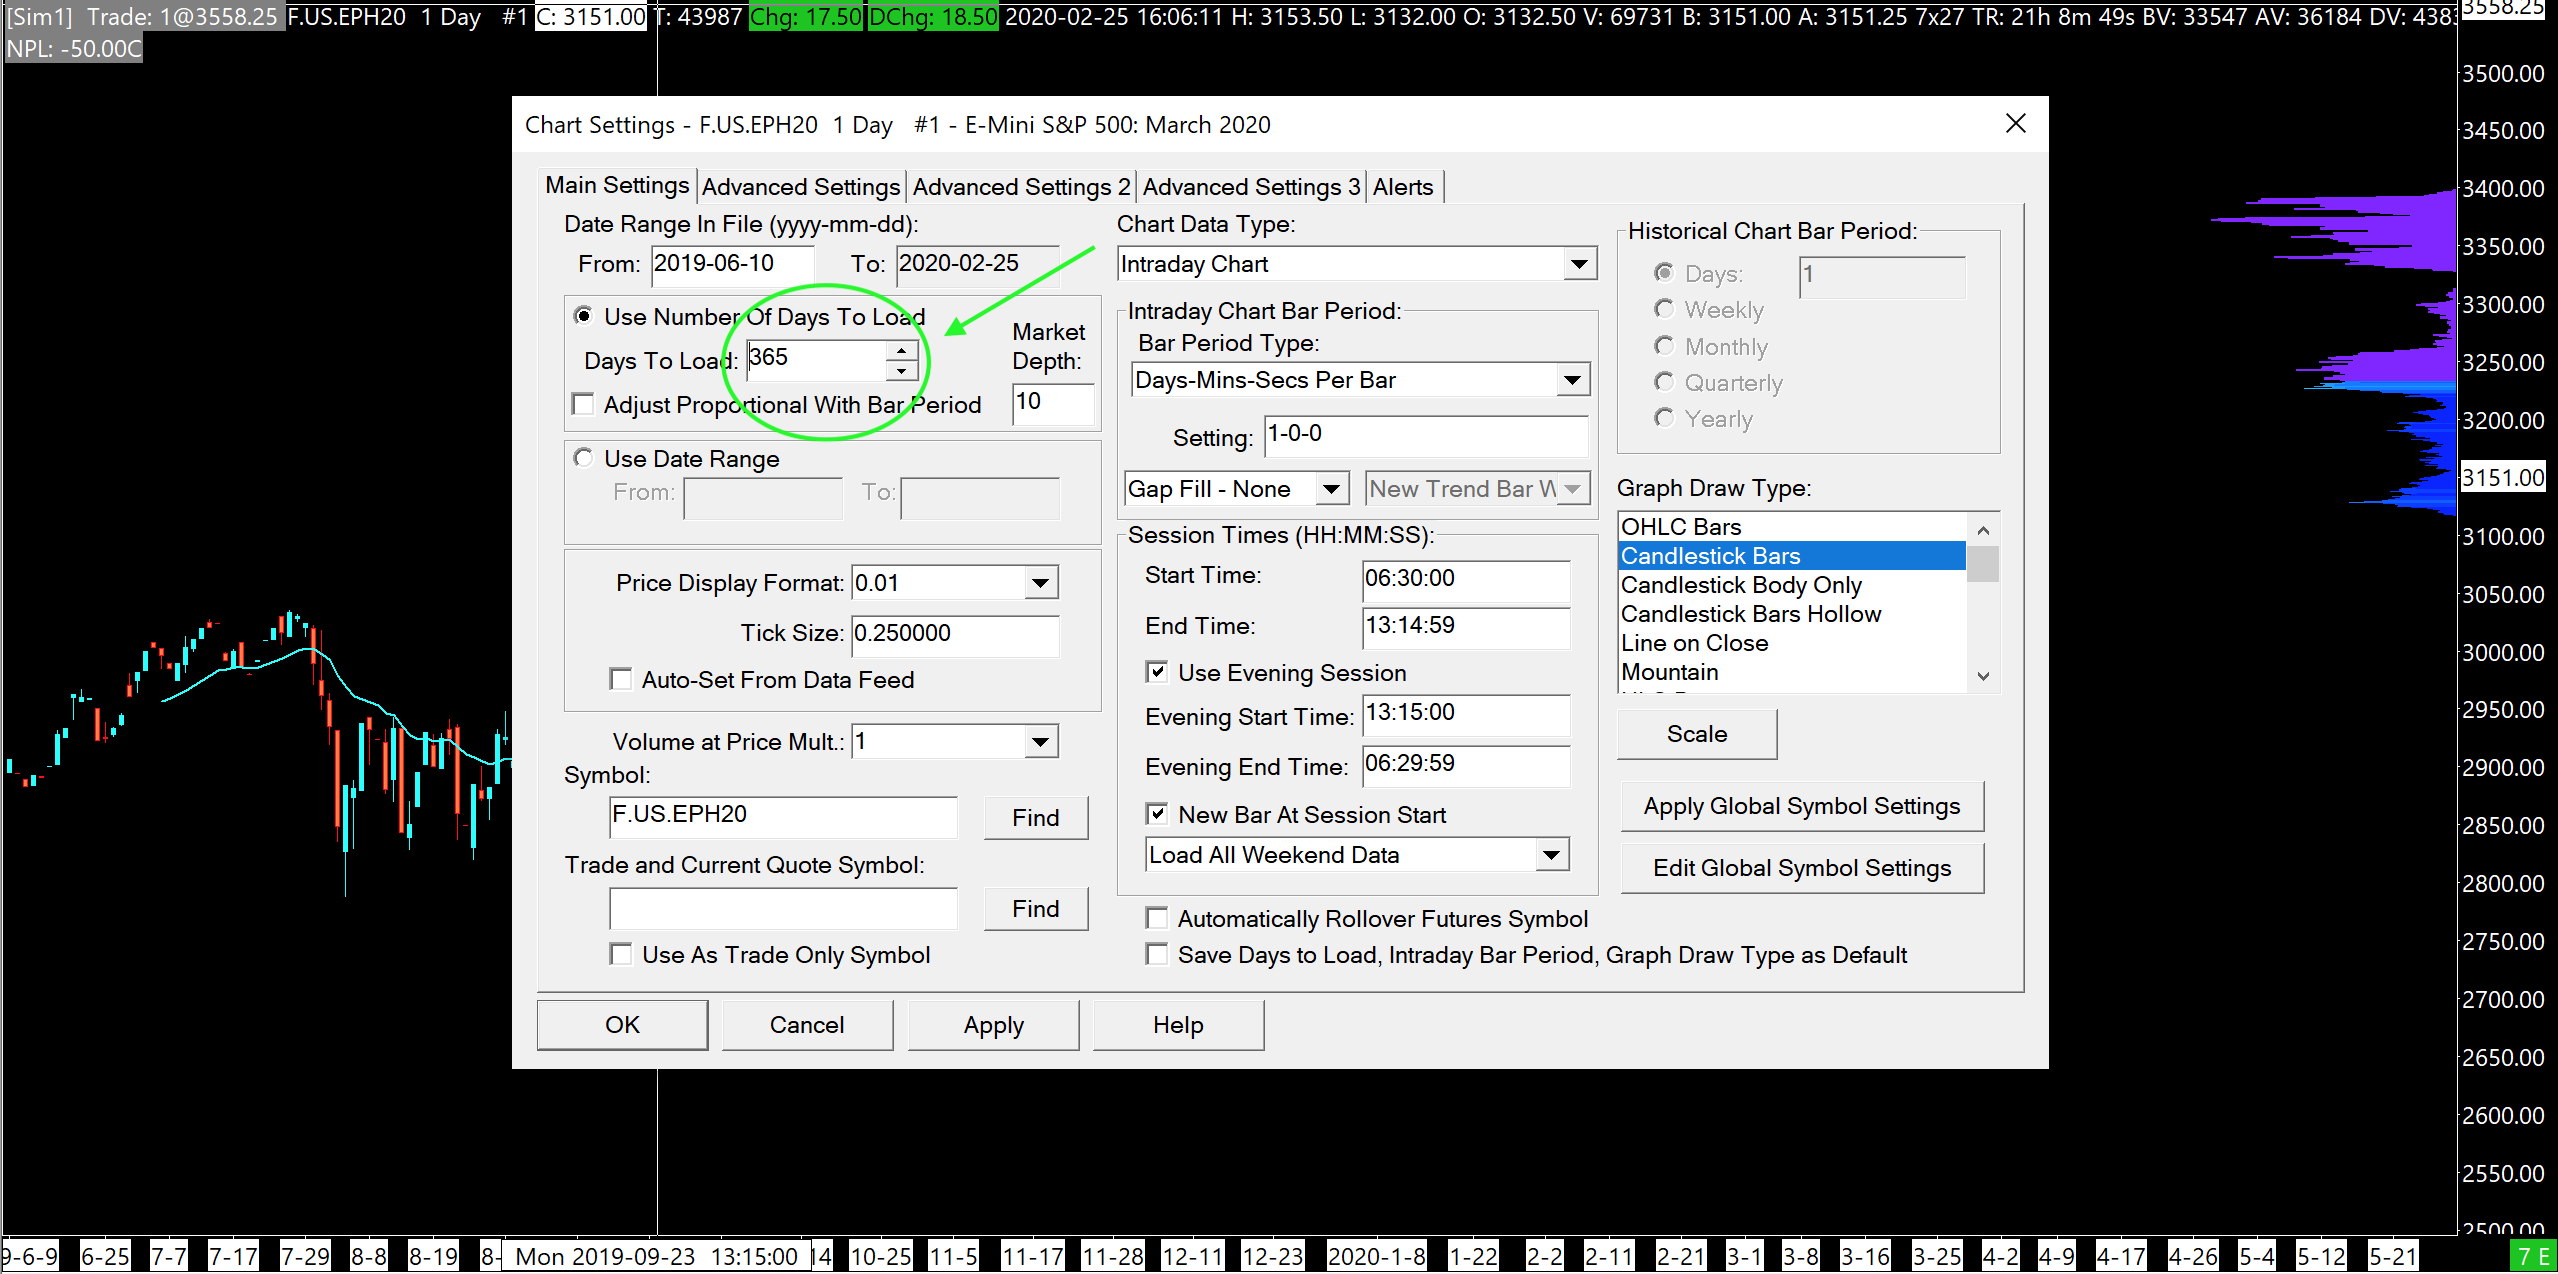Viewport: 2558px width, 1274px height.
Task: Uncheck Use Evening Session checkbox
Action: [x=1157, y=672]
